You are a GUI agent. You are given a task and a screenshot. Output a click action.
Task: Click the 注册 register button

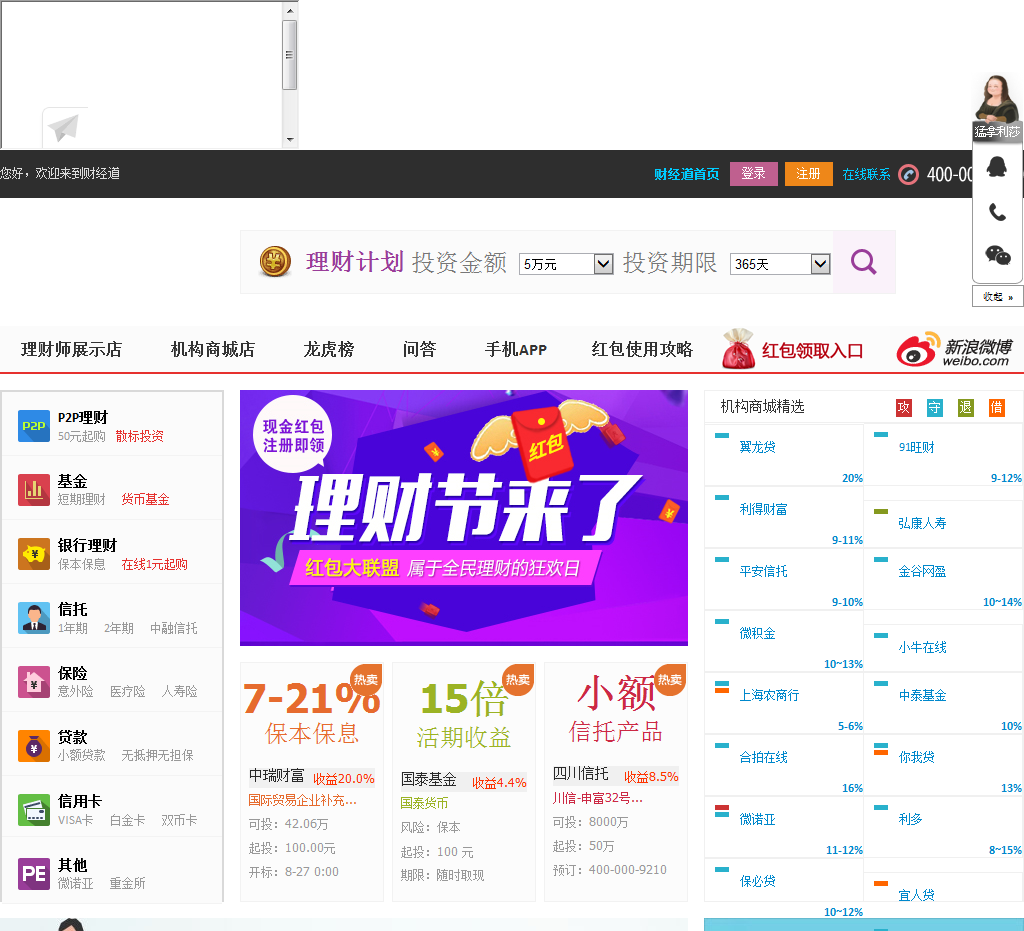pos(808,174)
